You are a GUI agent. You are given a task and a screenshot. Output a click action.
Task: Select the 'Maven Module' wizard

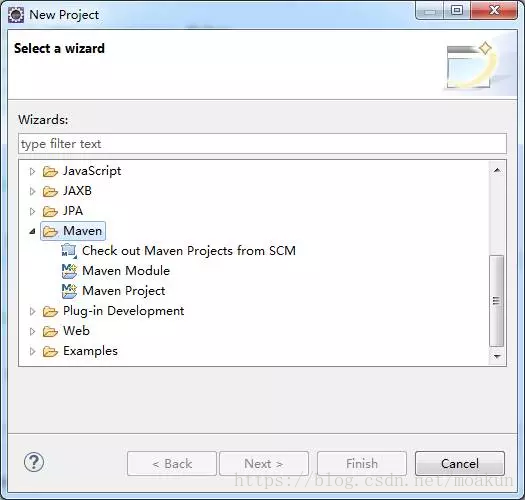click(126, 271)
